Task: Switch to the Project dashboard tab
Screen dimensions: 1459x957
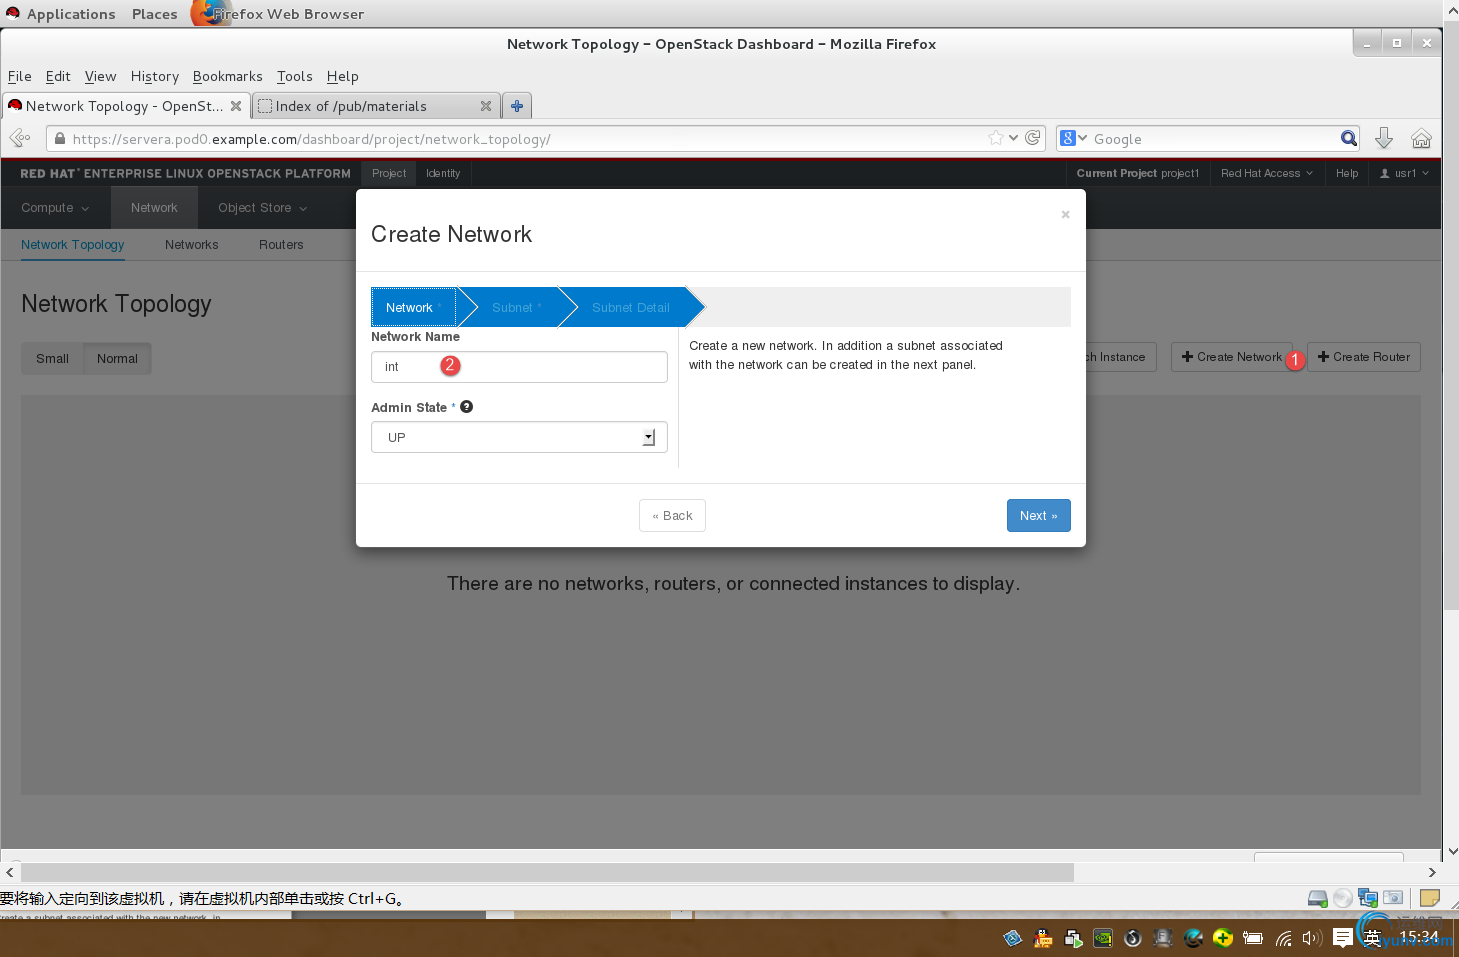Action: (x=389, y=173)
